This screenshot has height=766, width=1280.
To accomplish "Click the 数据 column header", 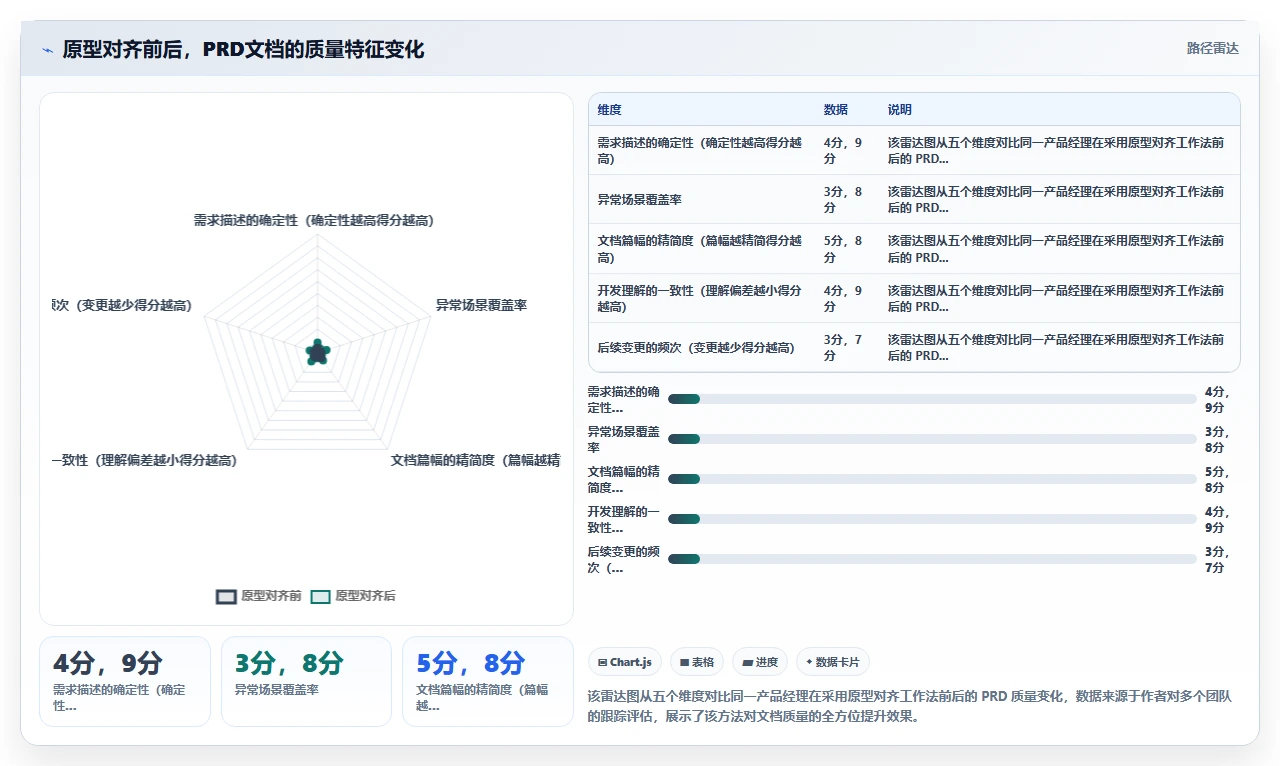I will coord(836,110).
